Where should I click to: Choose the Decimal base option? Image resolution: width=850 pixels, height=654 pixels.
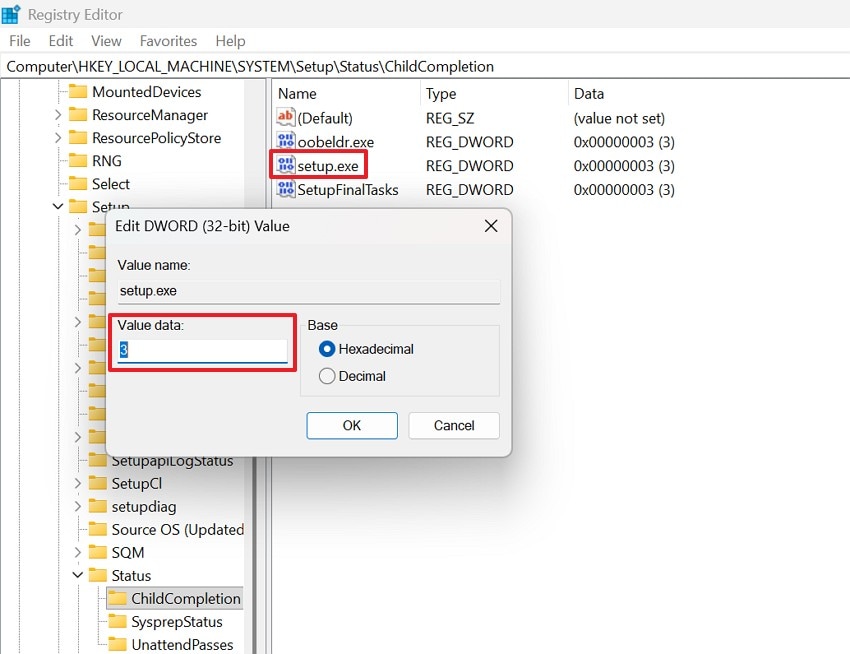pyautogui.click(x=327, y=376)
